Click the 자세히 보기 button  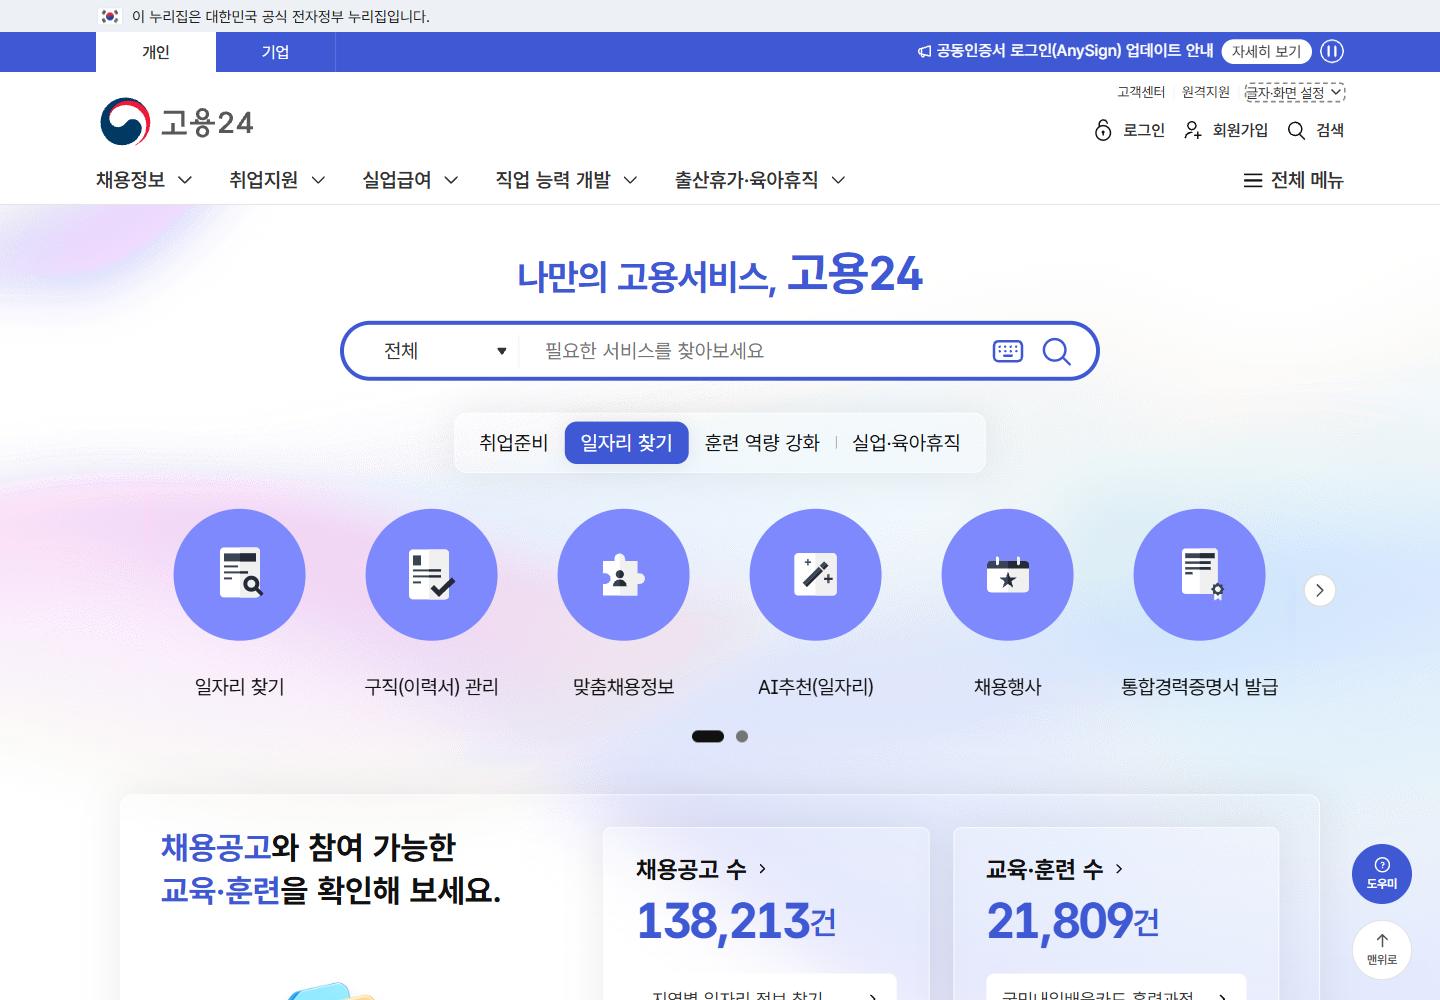[x=1266, y=51]
